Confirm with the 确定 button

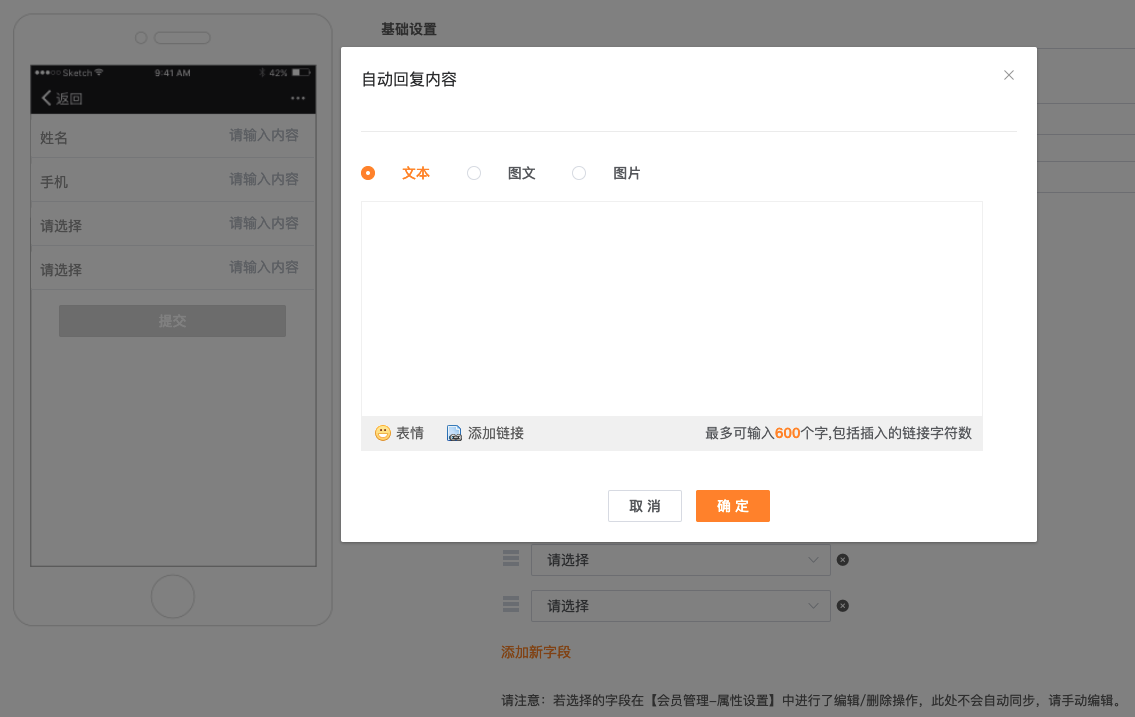(732, 506)
